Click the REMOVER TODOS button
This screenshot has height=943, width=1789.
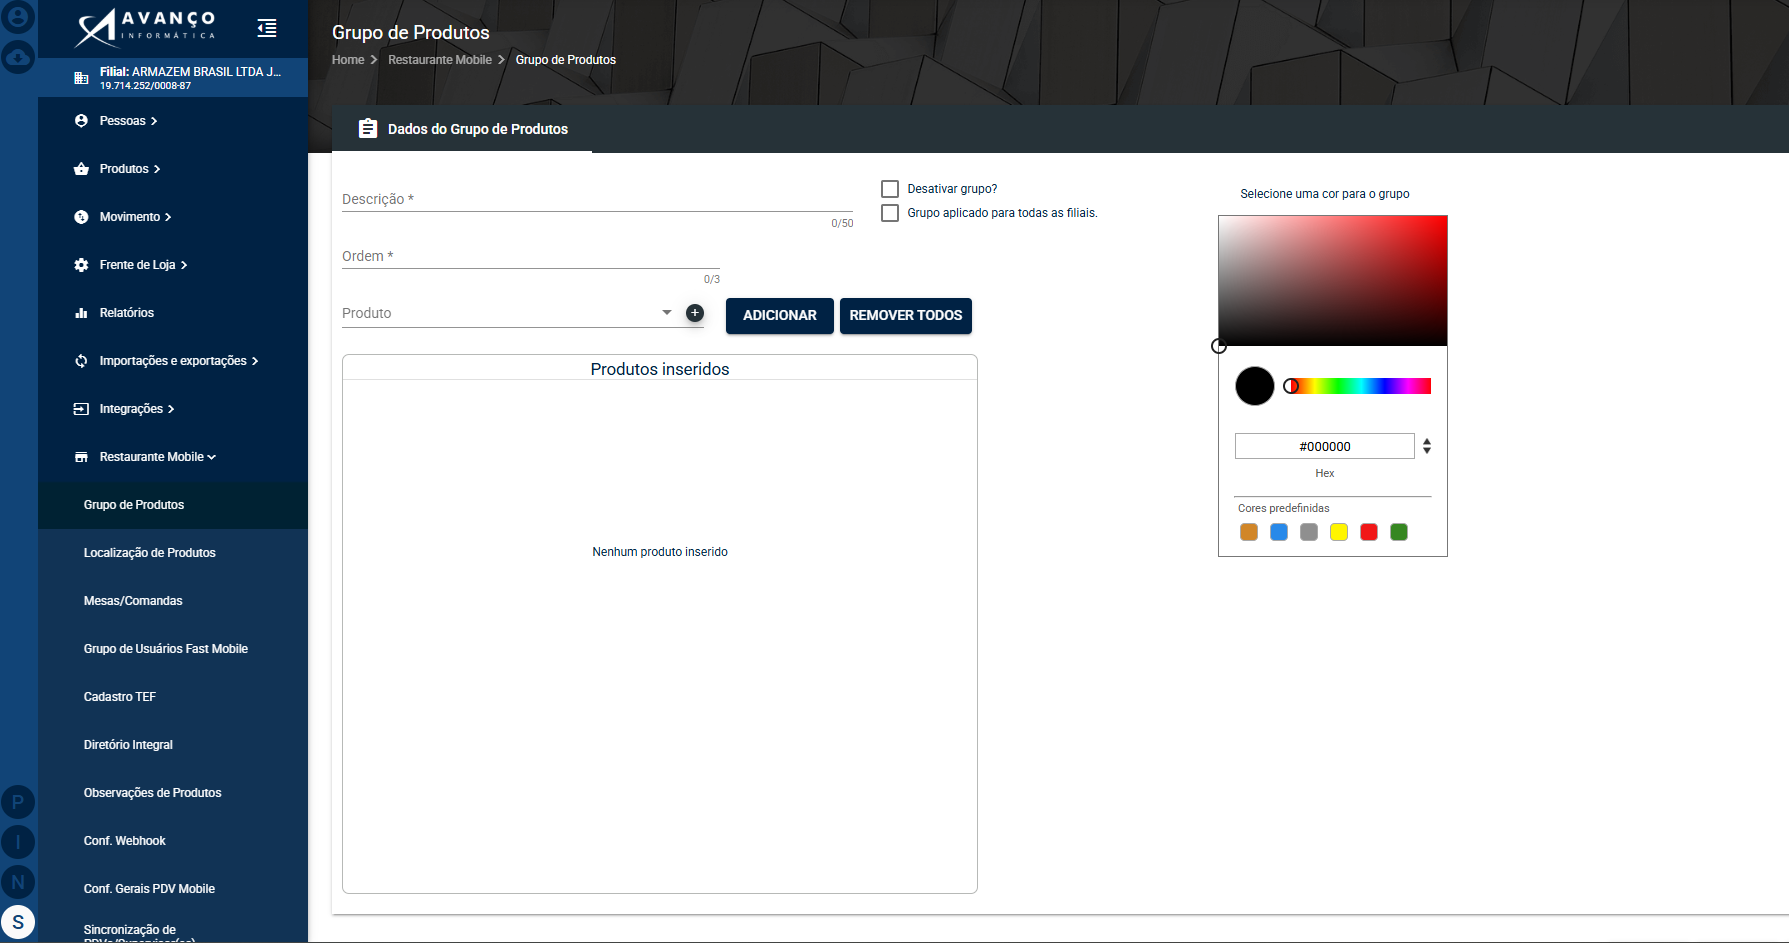pyautogui.click(x=906, y=316)
